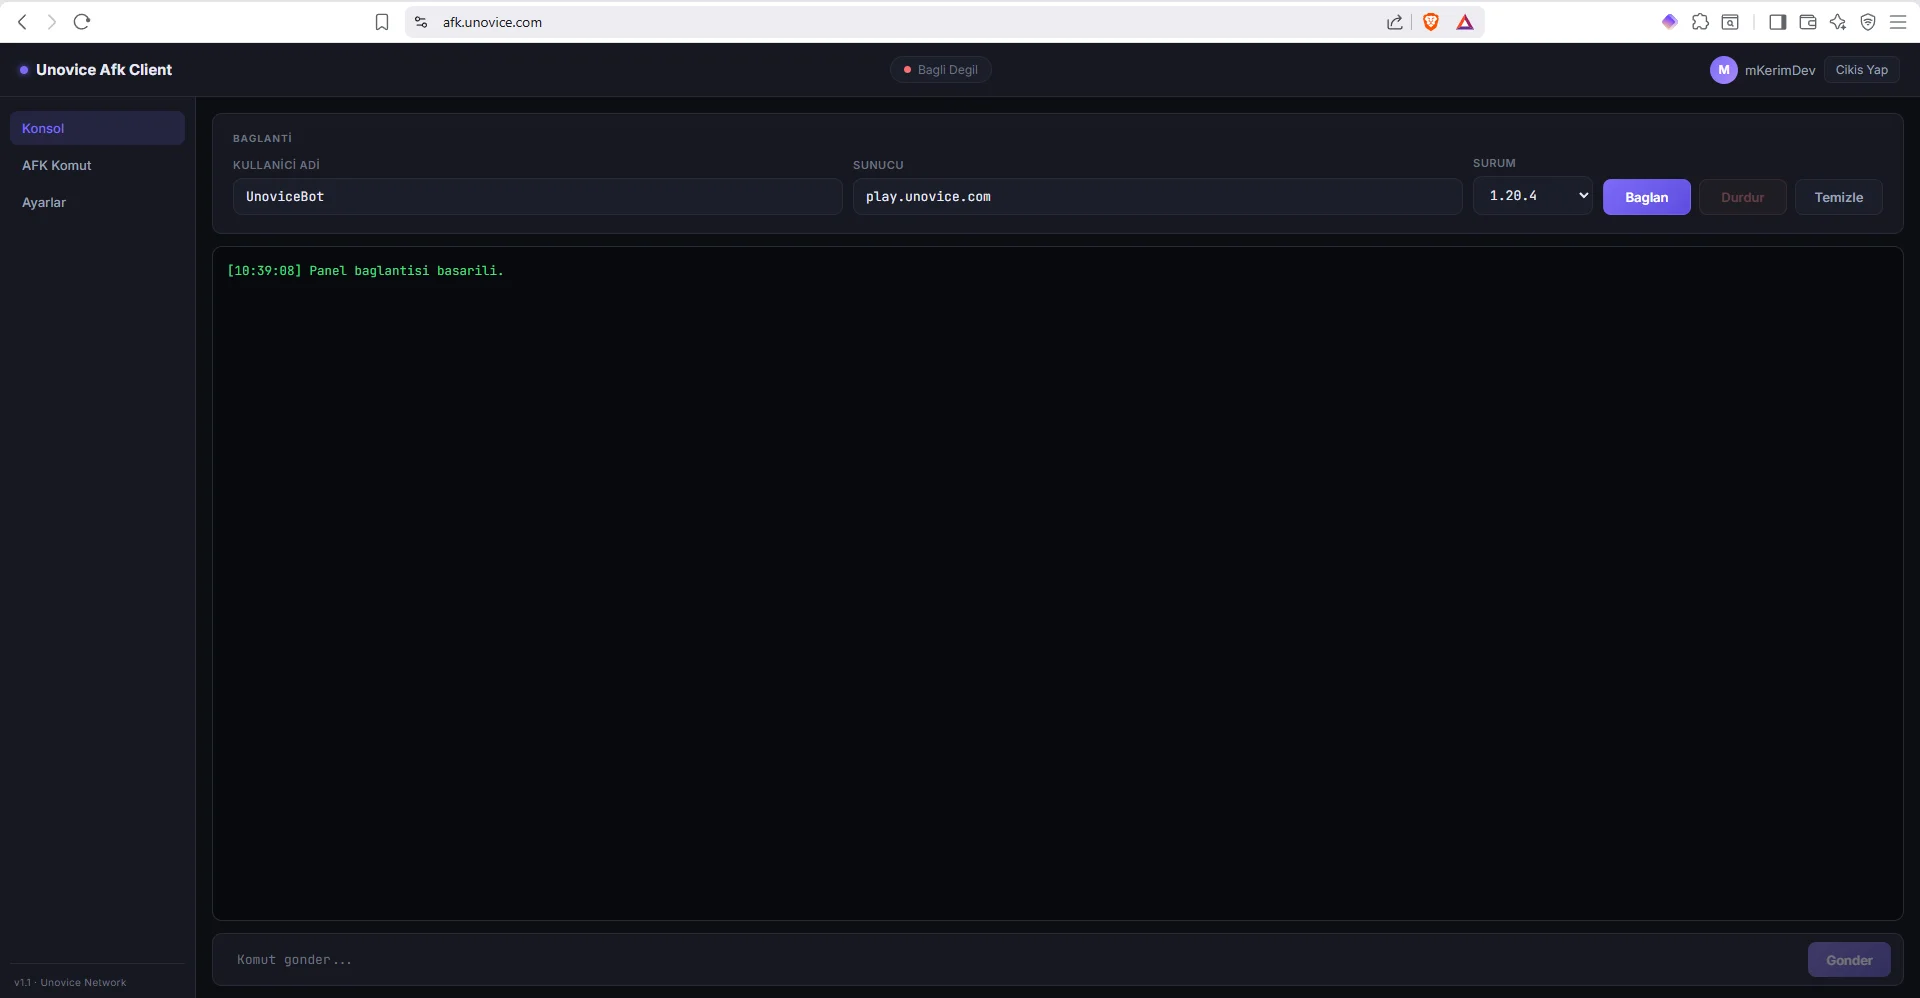Click the Unovice Afk Client title
Image resolution: width=1920 pixels, height=998 pixels.
(104, 70)
